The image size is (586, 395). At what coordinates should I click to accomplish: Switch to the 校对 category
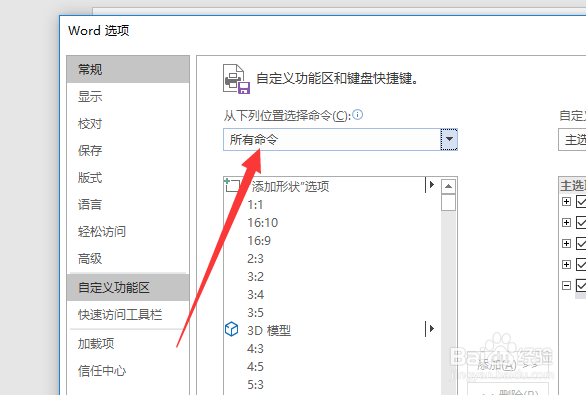[128, 123]
